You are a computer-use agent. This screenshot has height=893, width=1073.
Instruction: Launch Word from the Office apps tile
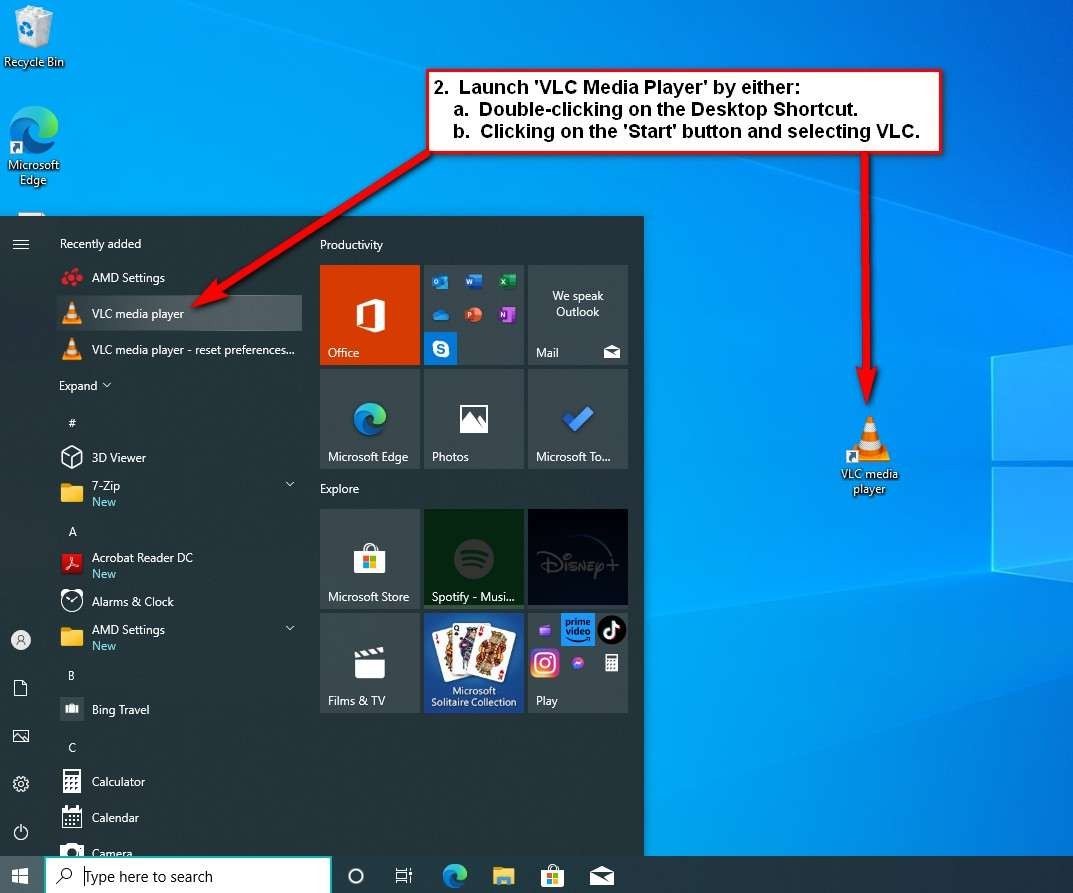click(474, 281)
